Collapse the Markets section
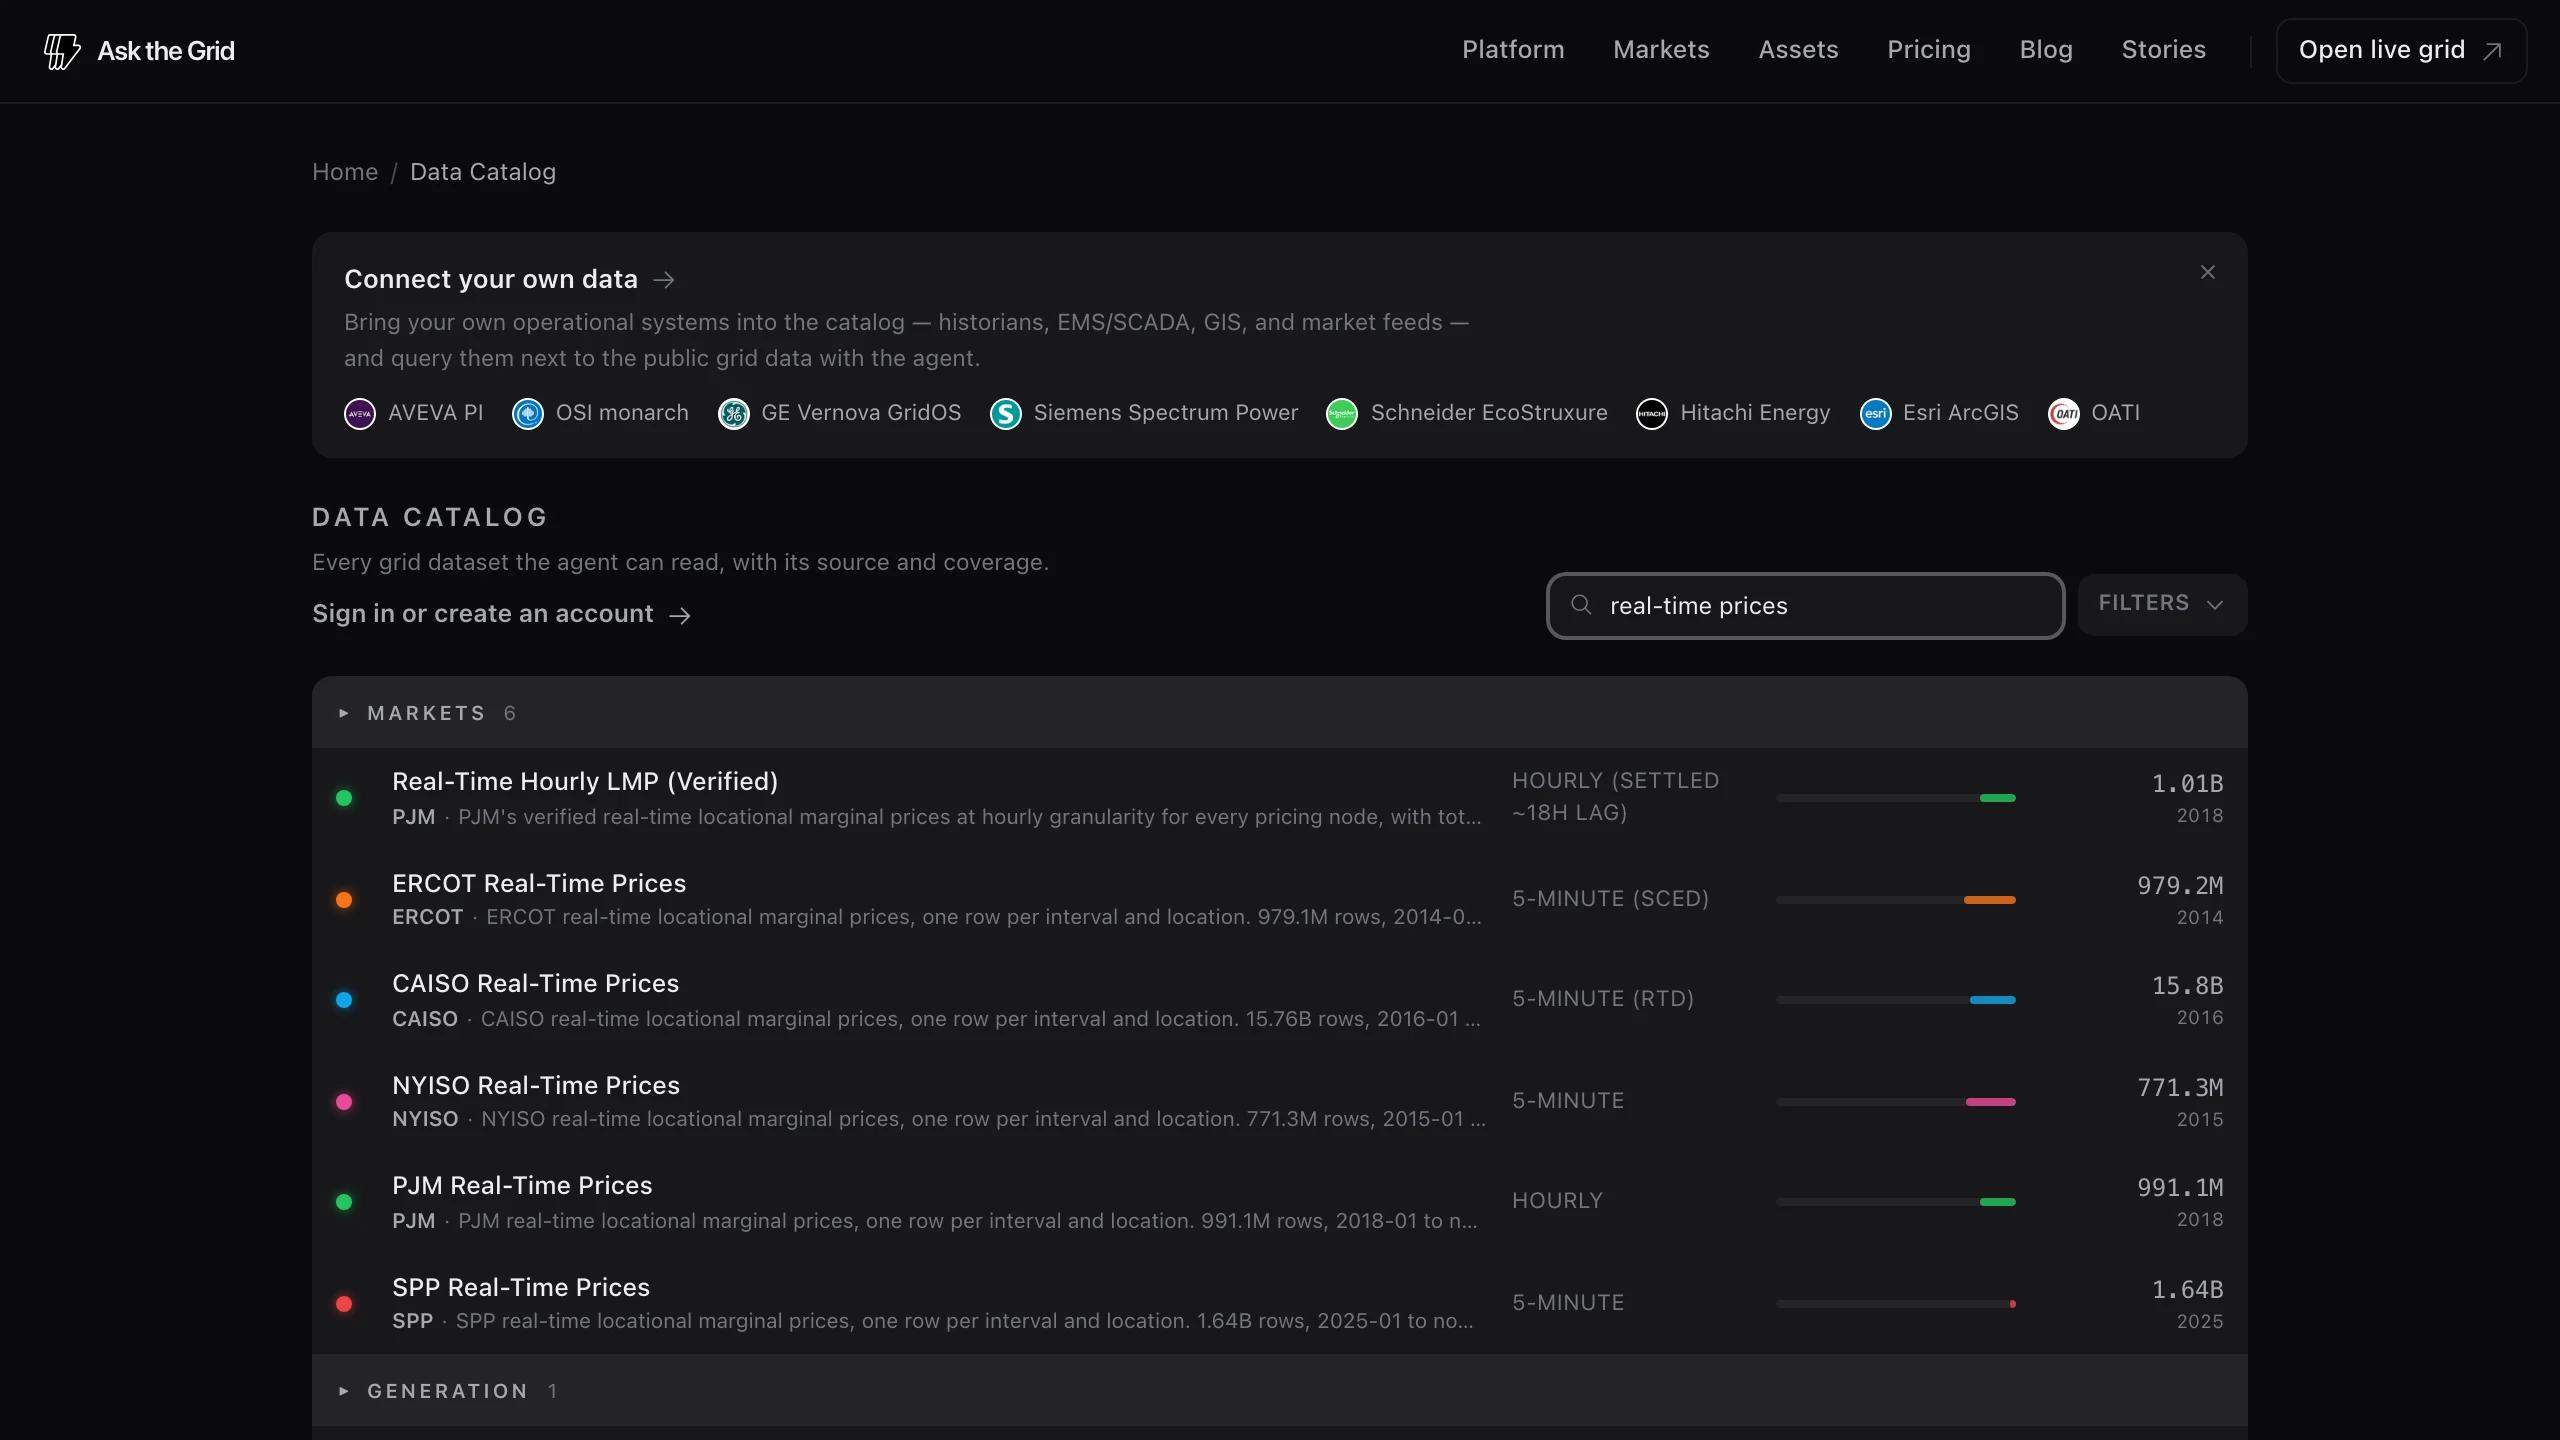 point(1279,713)
